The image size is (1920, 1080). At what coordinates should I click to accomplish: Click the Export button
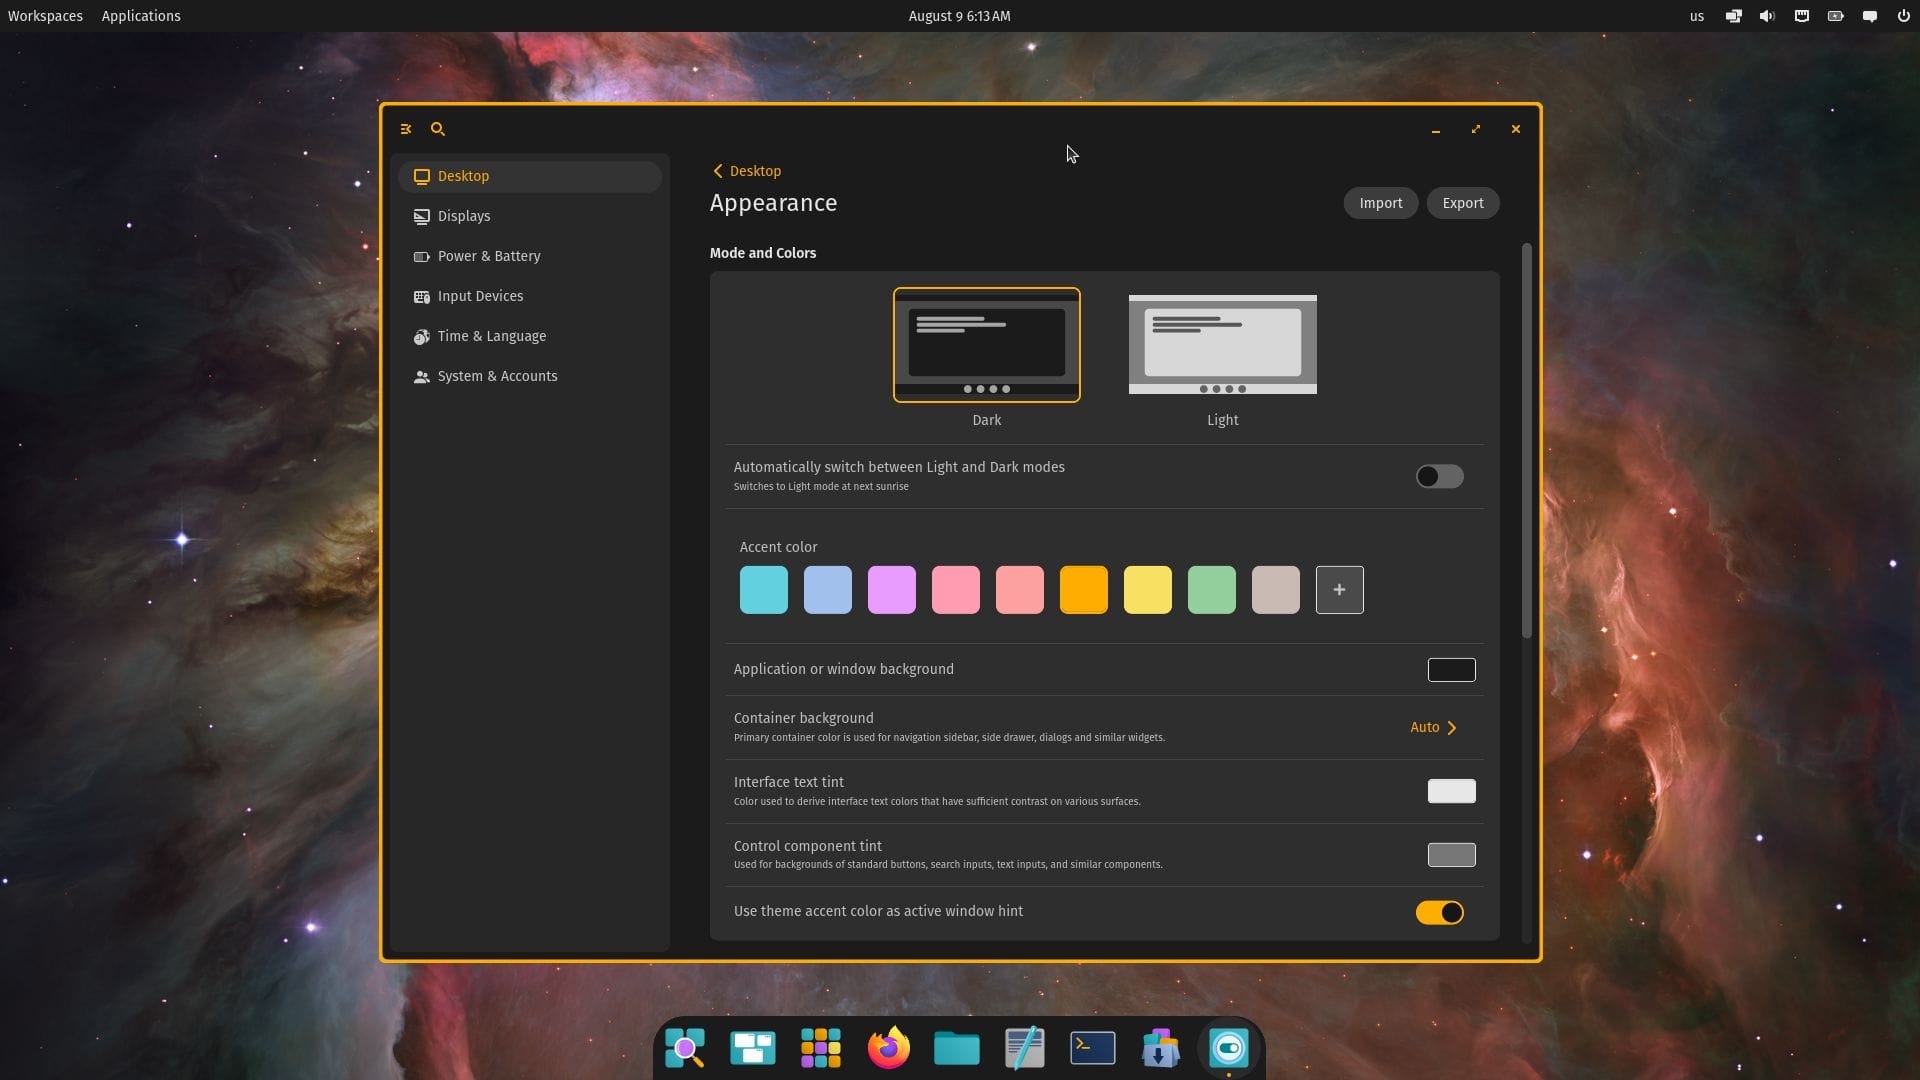(x=1462, y=203)
